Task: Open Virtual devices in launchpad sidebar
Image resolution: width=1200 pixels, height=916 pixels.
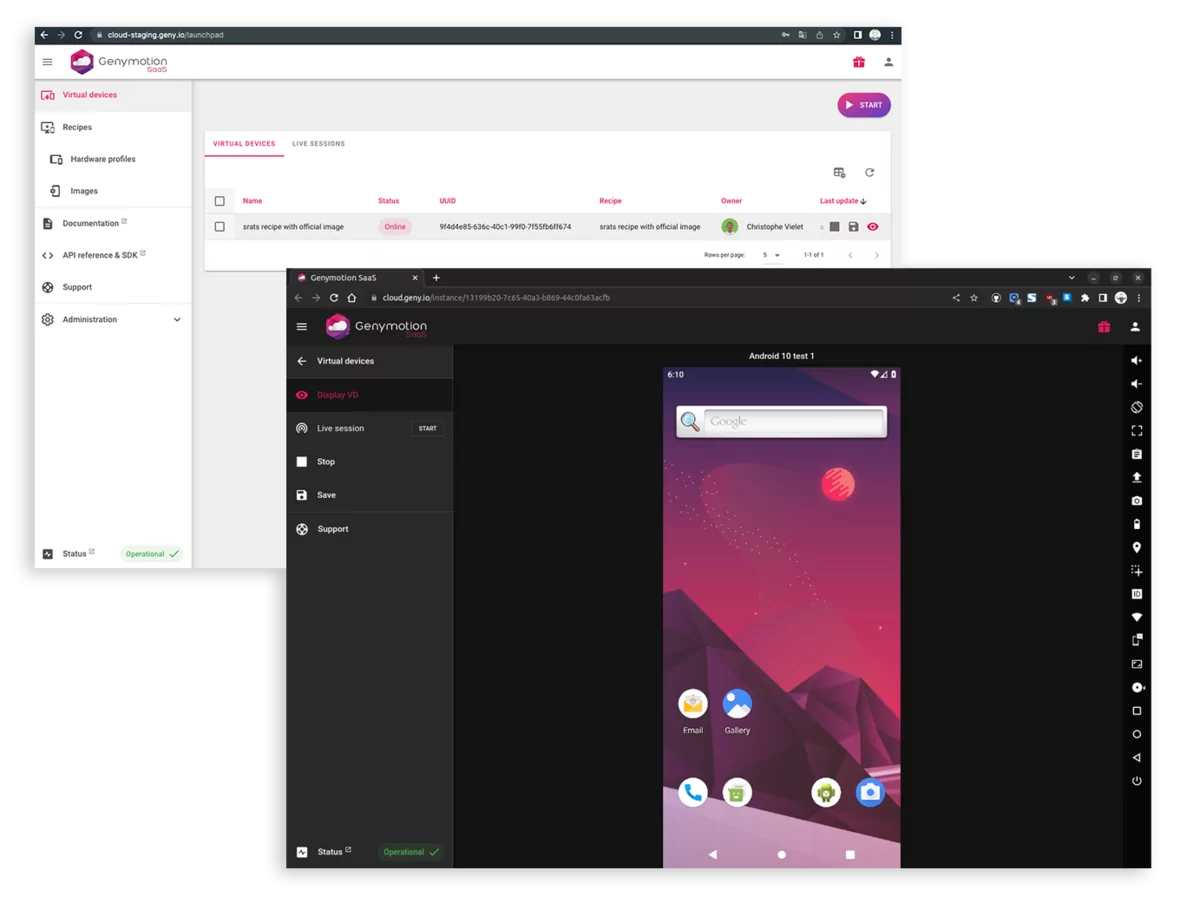Action: coord(112,95)
